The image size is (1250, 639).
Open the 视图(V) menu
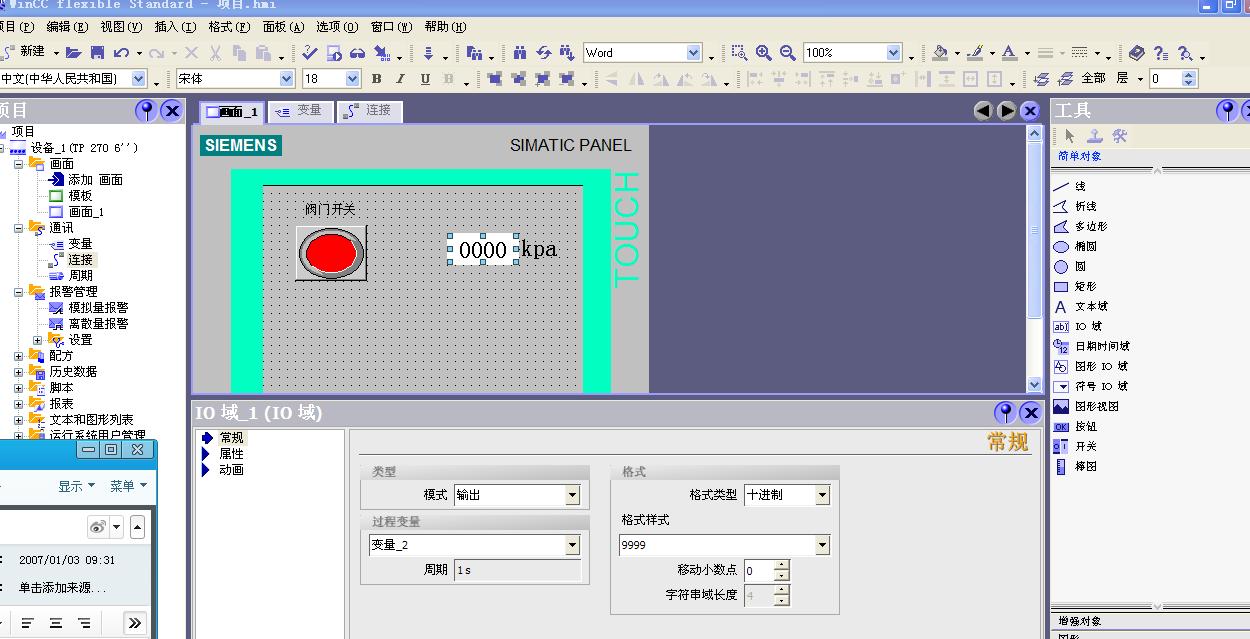pyautogui.click(x=121, y=27)
